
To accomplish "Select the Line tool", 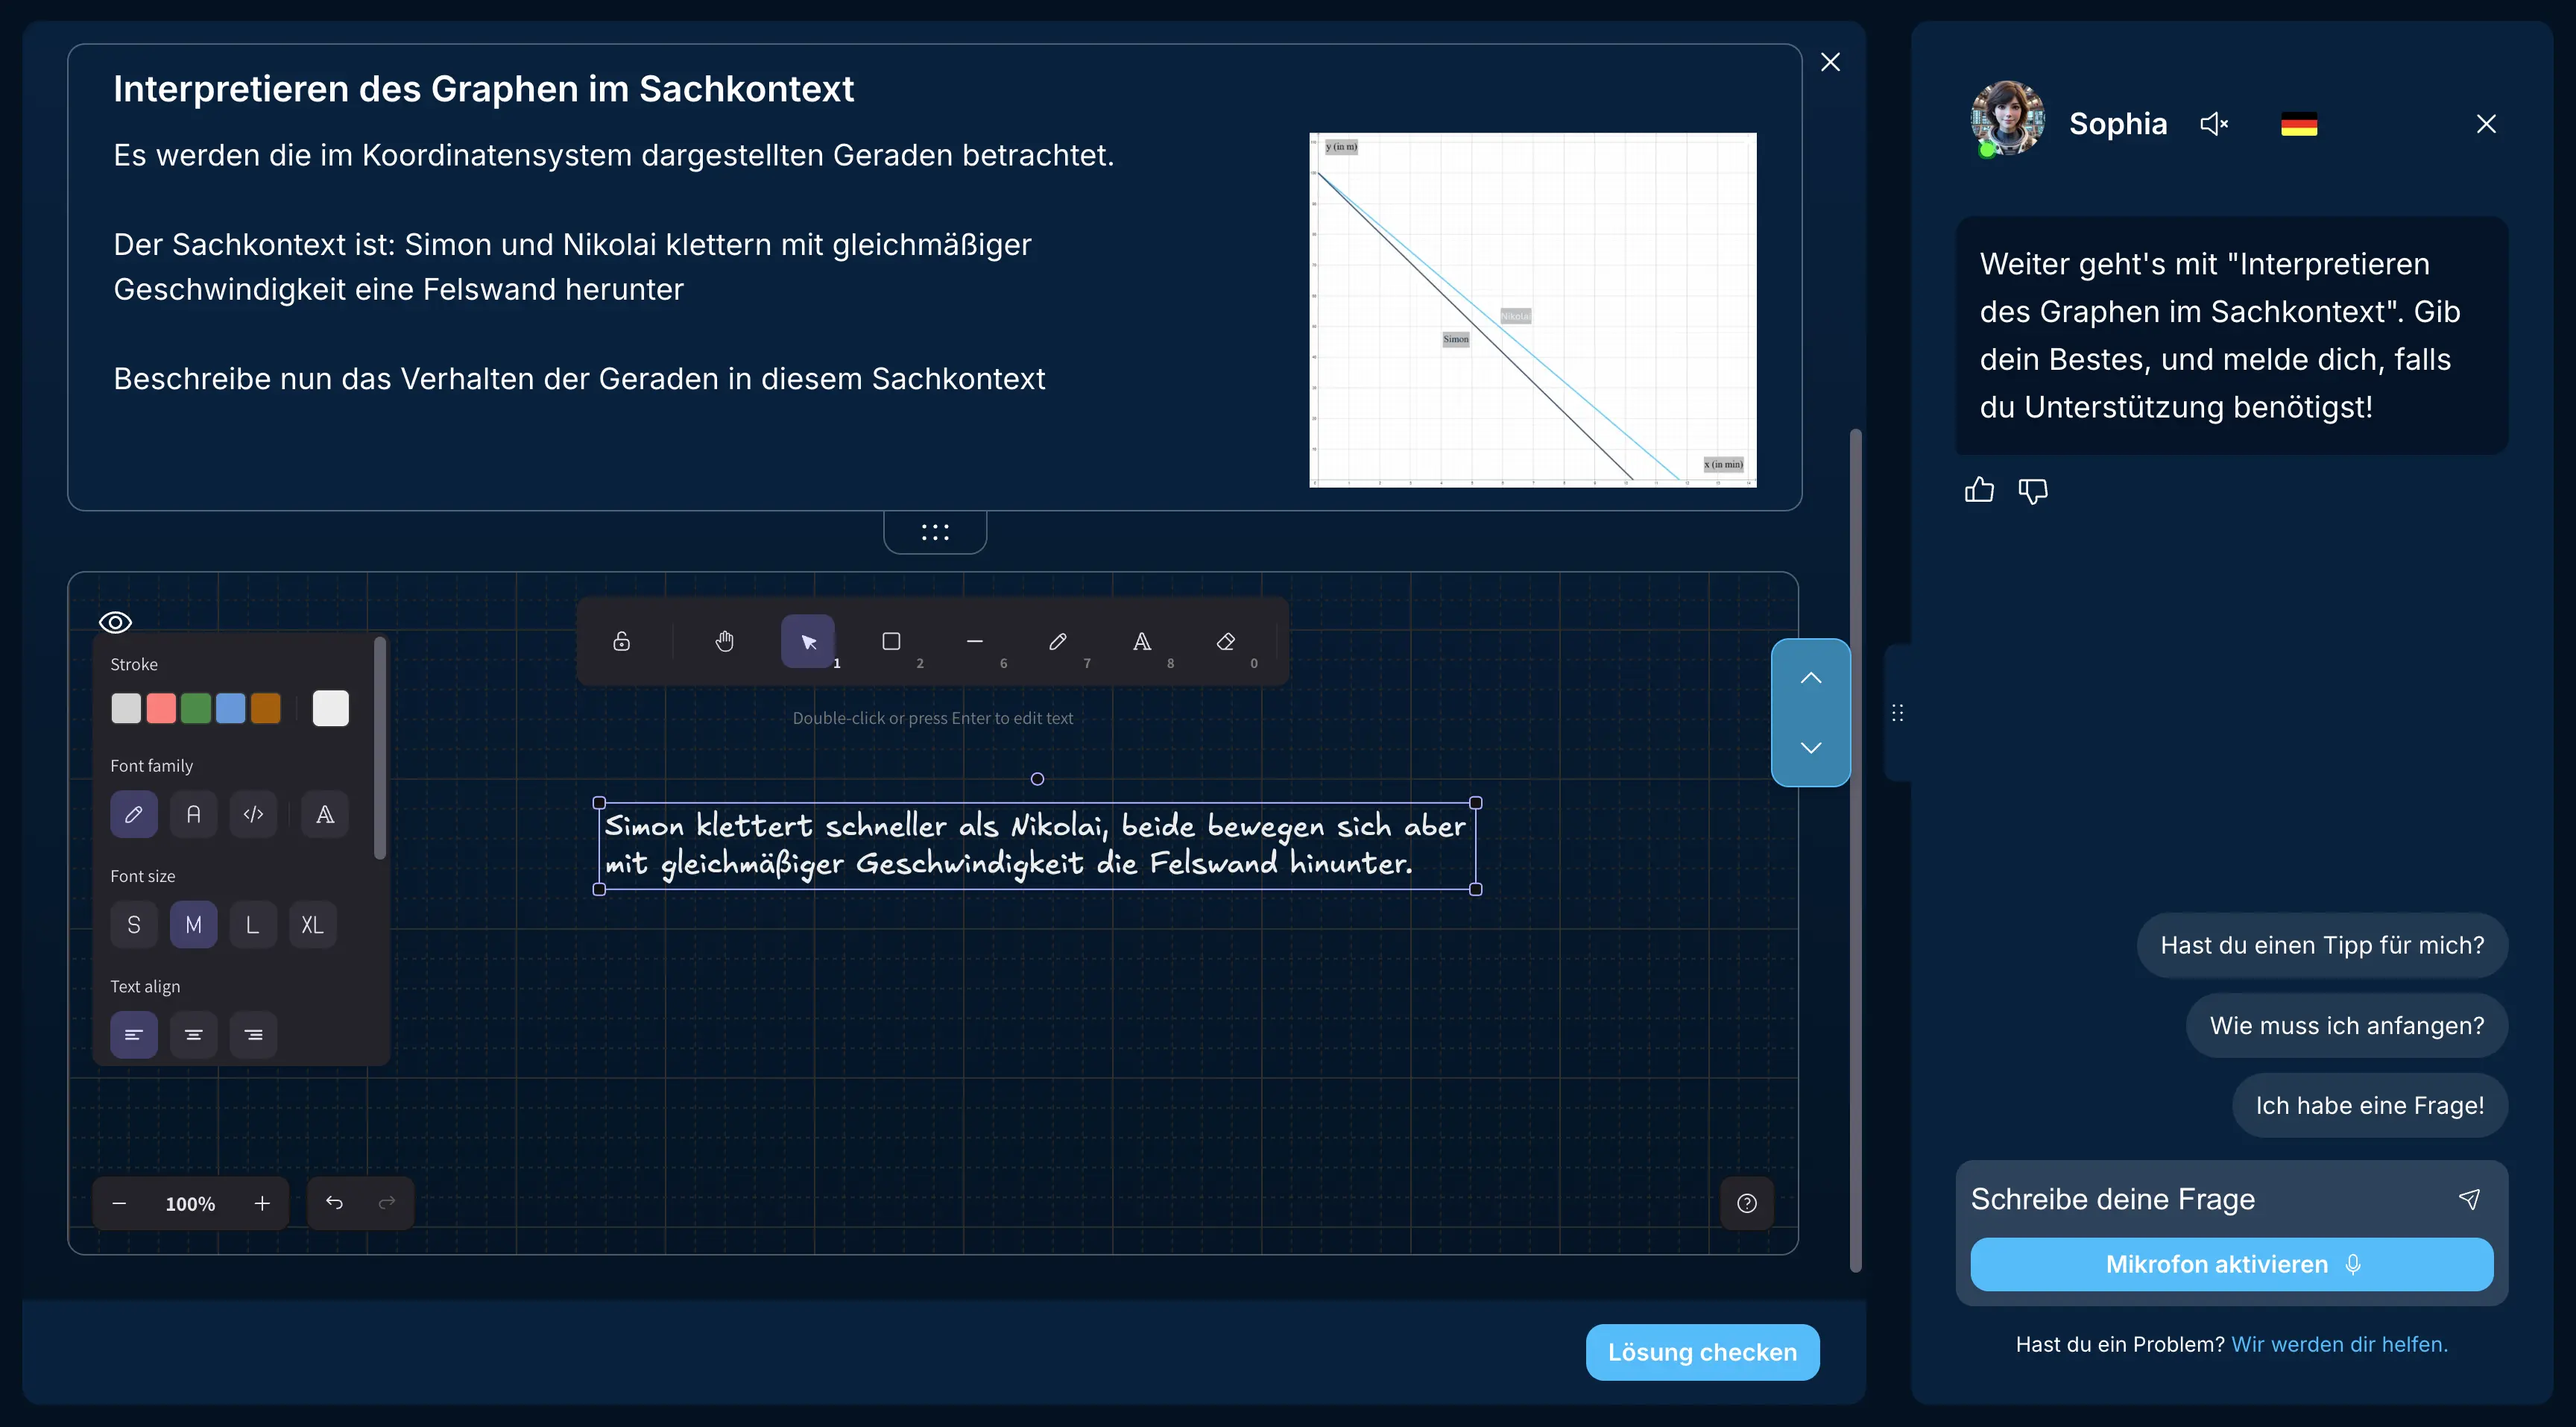I will click(x=975, y=641).
